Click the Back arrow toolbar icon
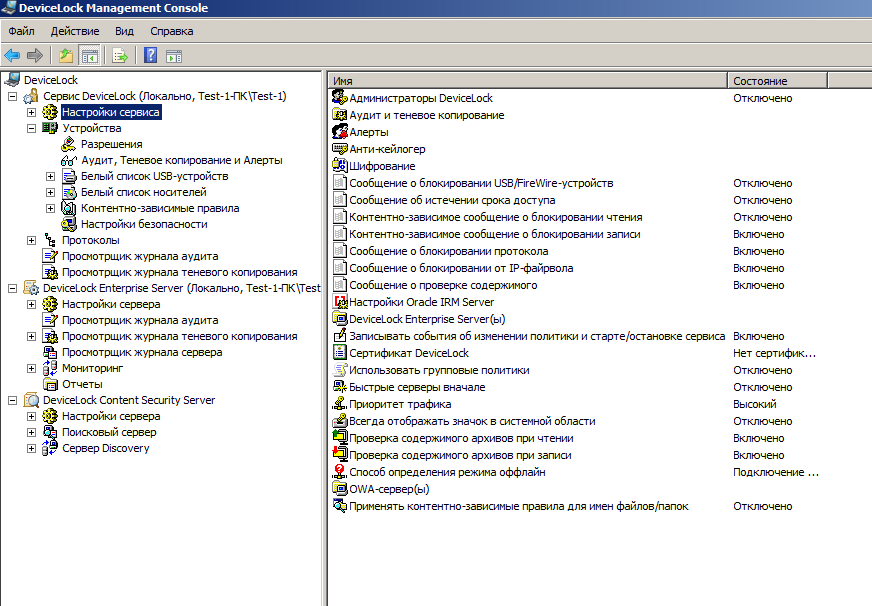 tap(12, 55)
